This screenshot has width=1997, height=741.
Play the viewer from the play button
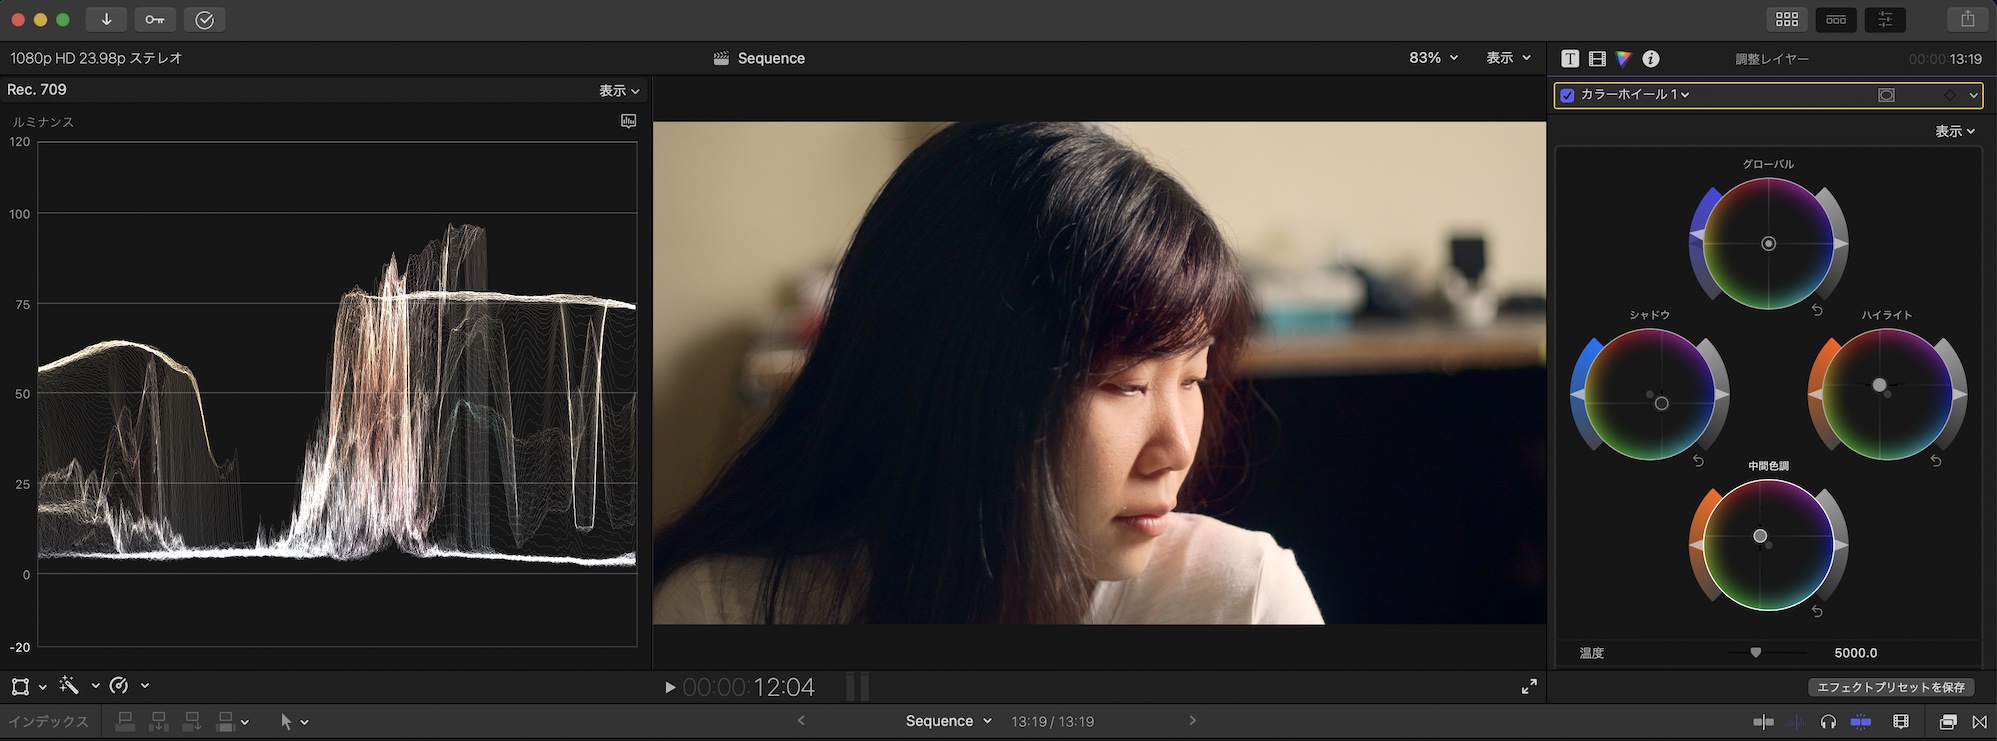[x=670, y=687]
